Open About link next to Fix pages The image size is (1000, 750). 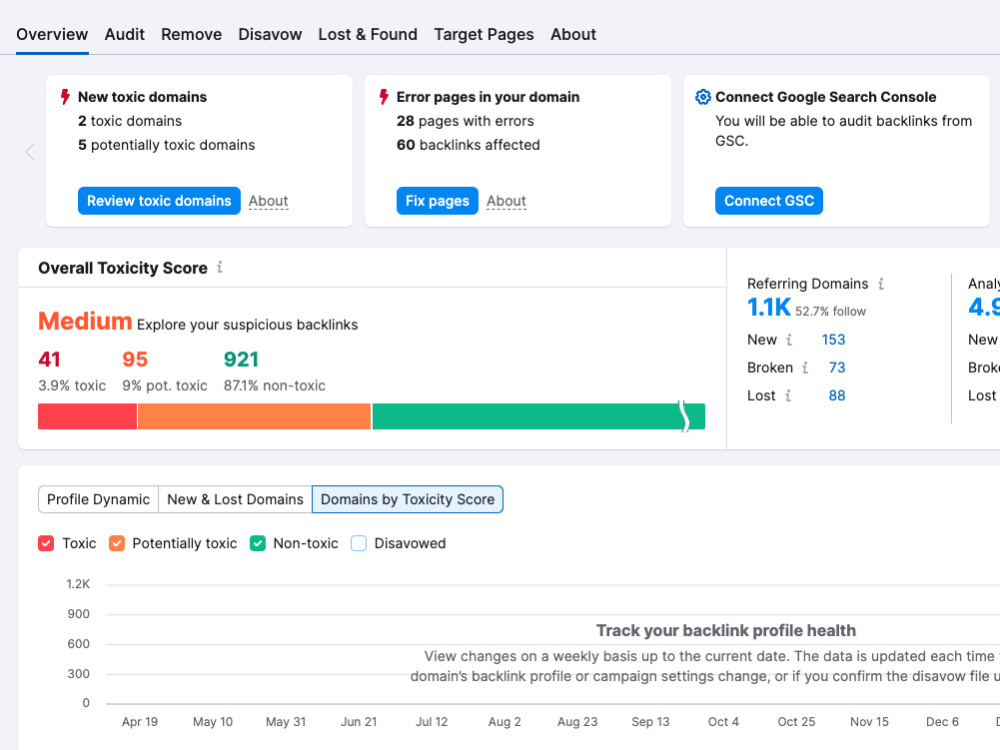pos(506,201)
